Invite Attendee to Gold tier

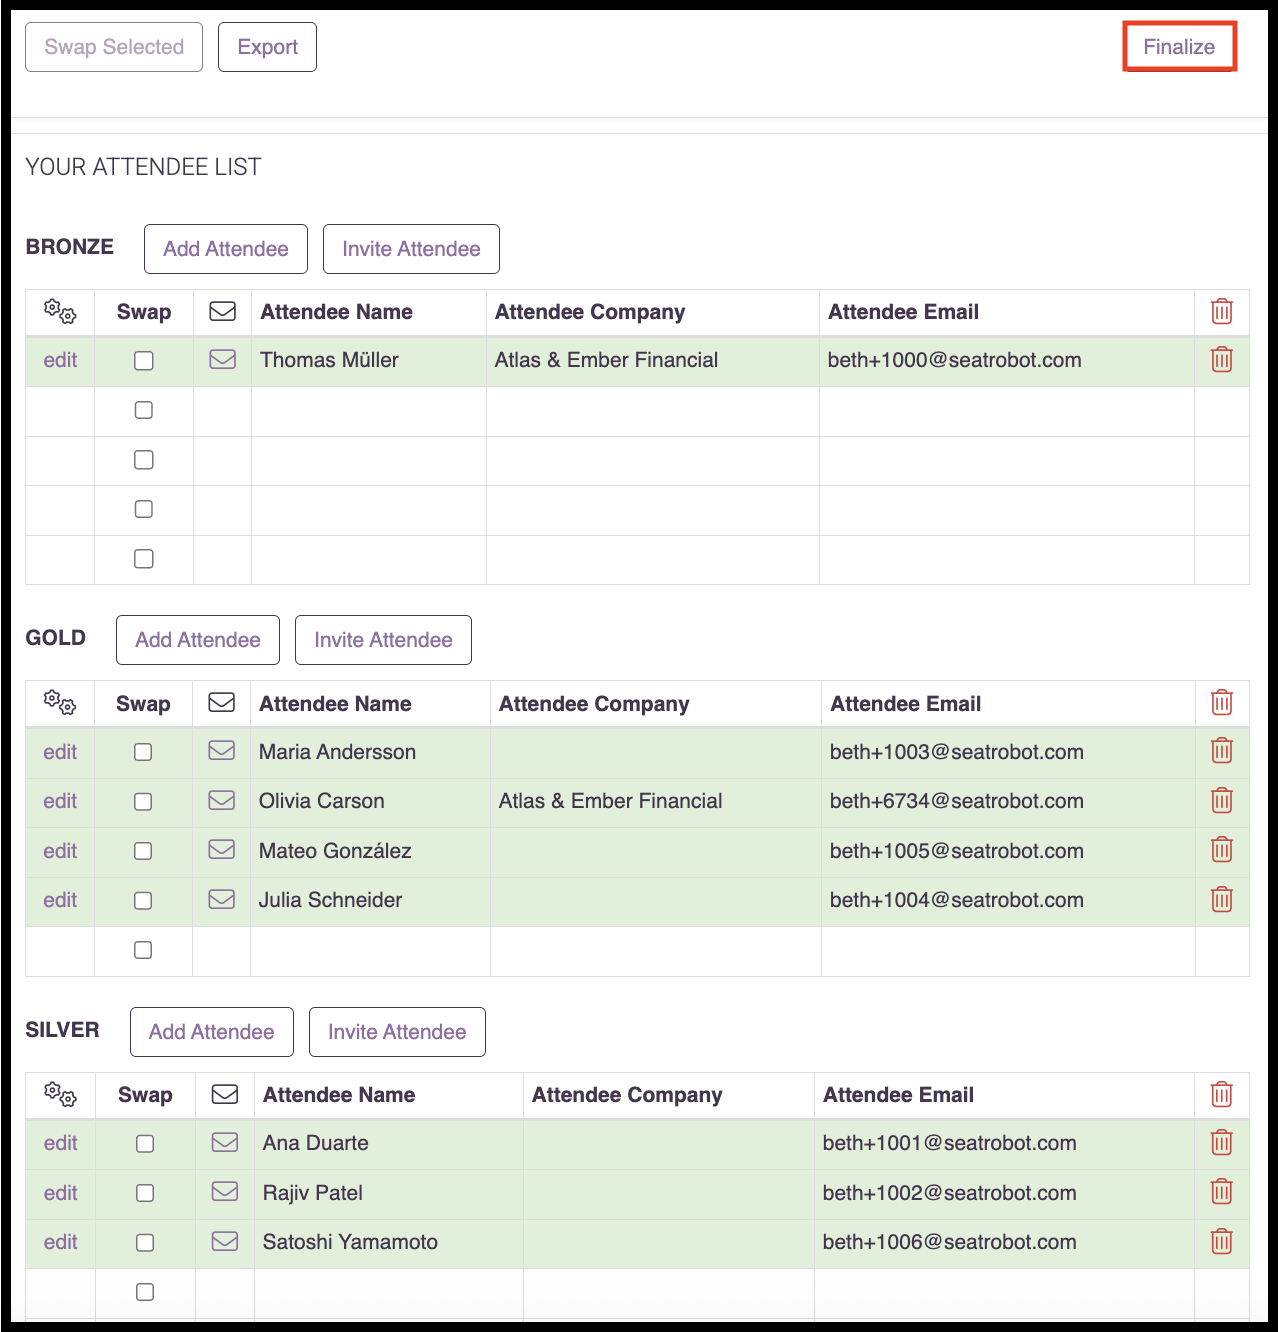[x=383, y=640]
